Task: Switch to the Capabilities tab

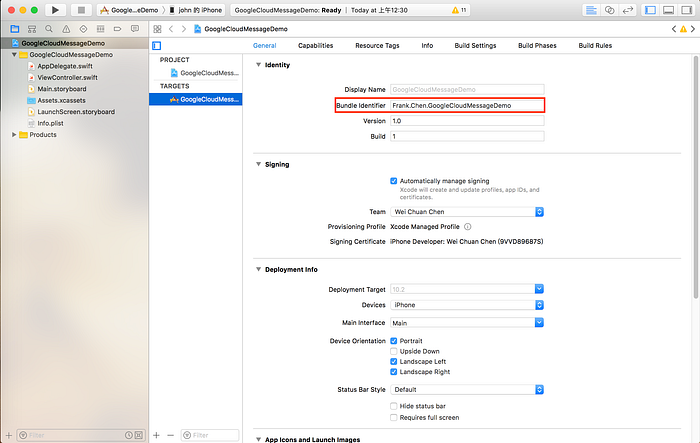Action: 316,46
